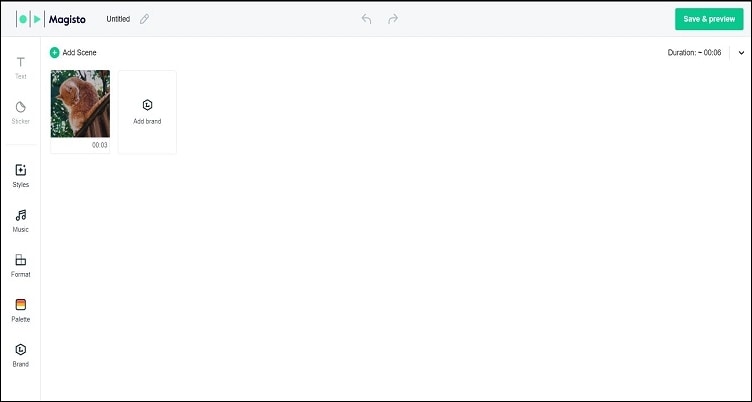Click the Add Scene text label
Image resolution: width=752 pixels, height=402 pixels.
80,53
